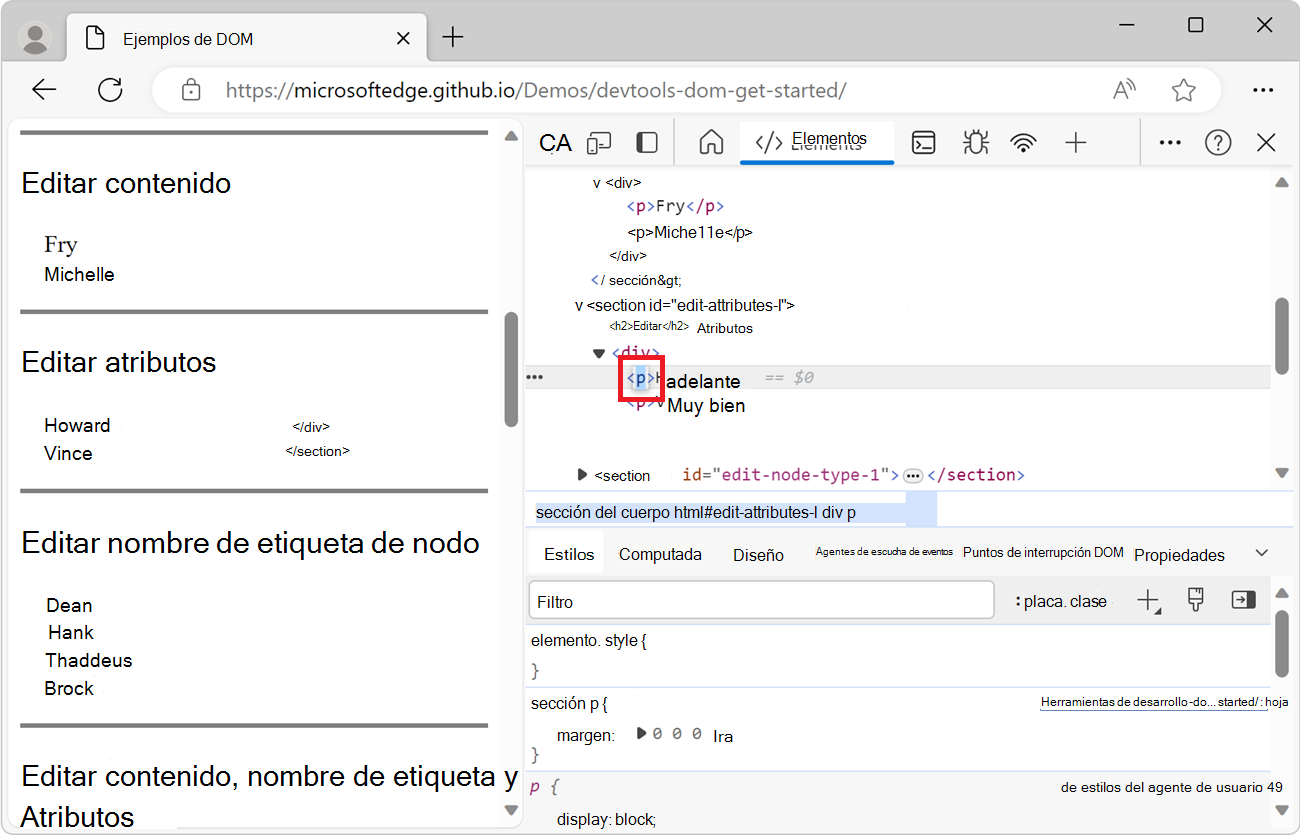Open the Console drawer icon
This screenshot has height=835, width=1300.
coord(923,142)
